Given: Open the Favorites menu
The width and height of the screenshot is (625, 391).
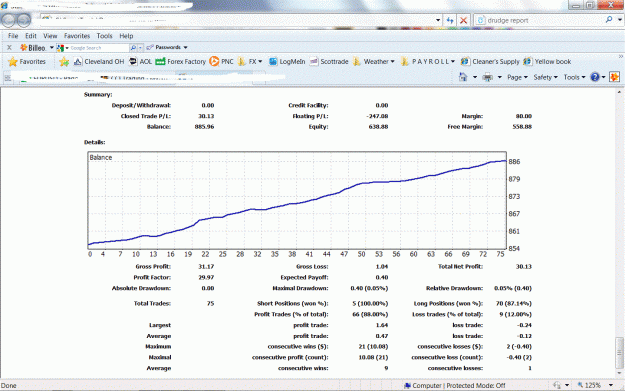Looking at the screenshot, I should 77,36.
